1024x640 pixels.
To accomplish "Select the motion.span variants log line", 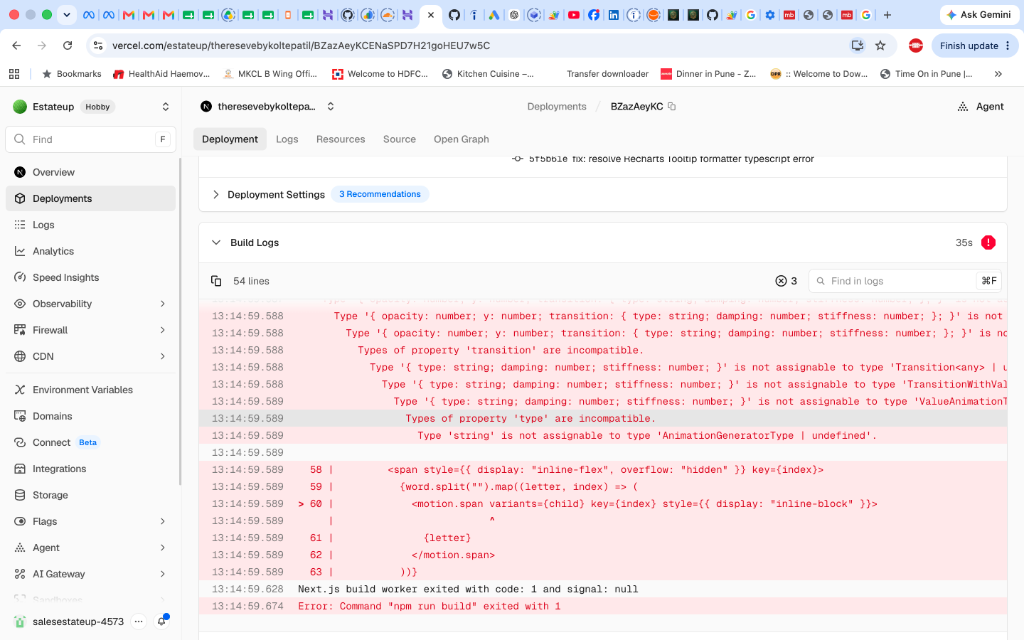I will tap(603, 504).
